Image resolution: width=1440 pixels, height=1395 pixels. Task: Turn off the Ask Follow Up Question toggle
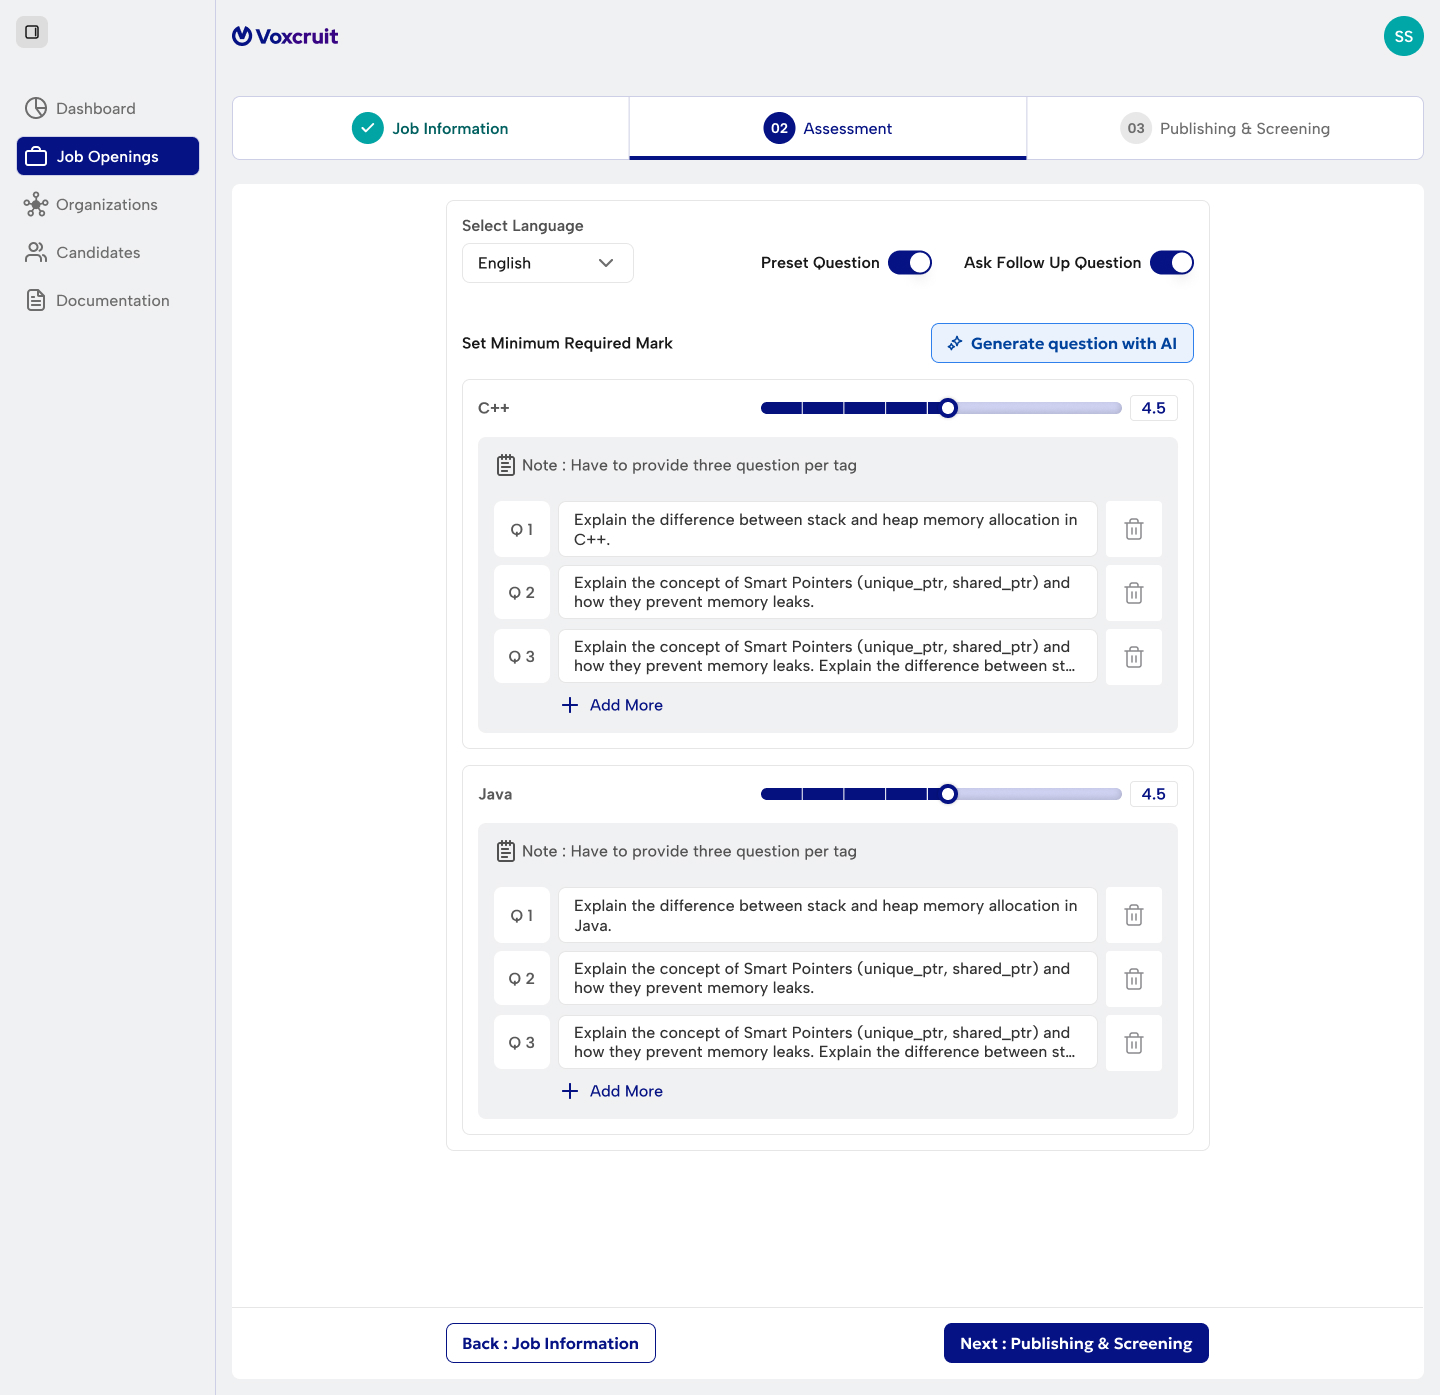(1172, 262)
